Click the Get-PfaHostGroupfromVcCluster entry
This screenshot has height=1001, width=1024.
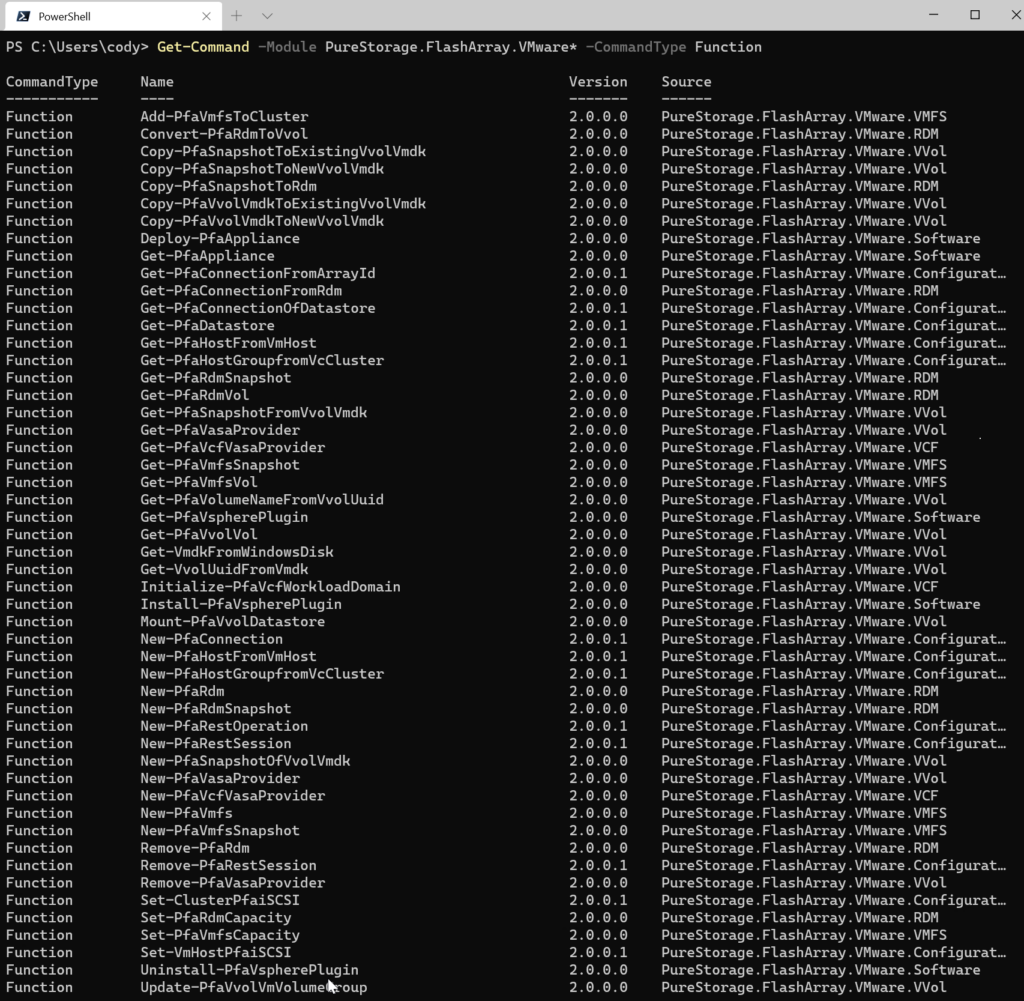pyautogui.click(x=262, y=360)
